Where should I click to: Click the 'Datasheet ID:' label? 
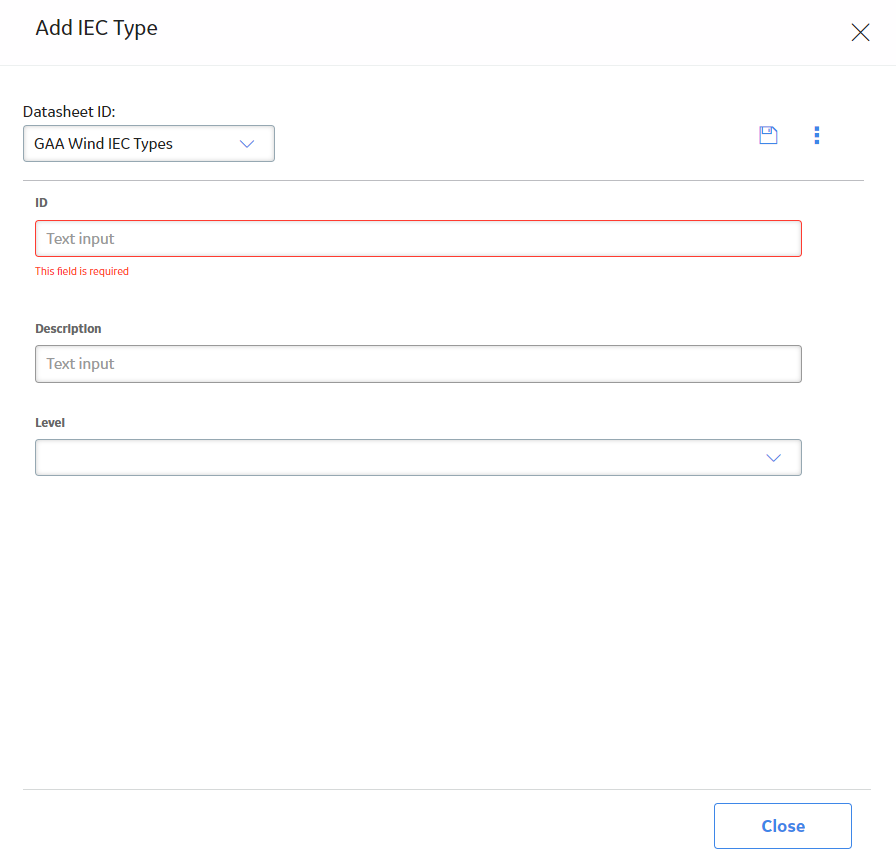click(69, 111)
